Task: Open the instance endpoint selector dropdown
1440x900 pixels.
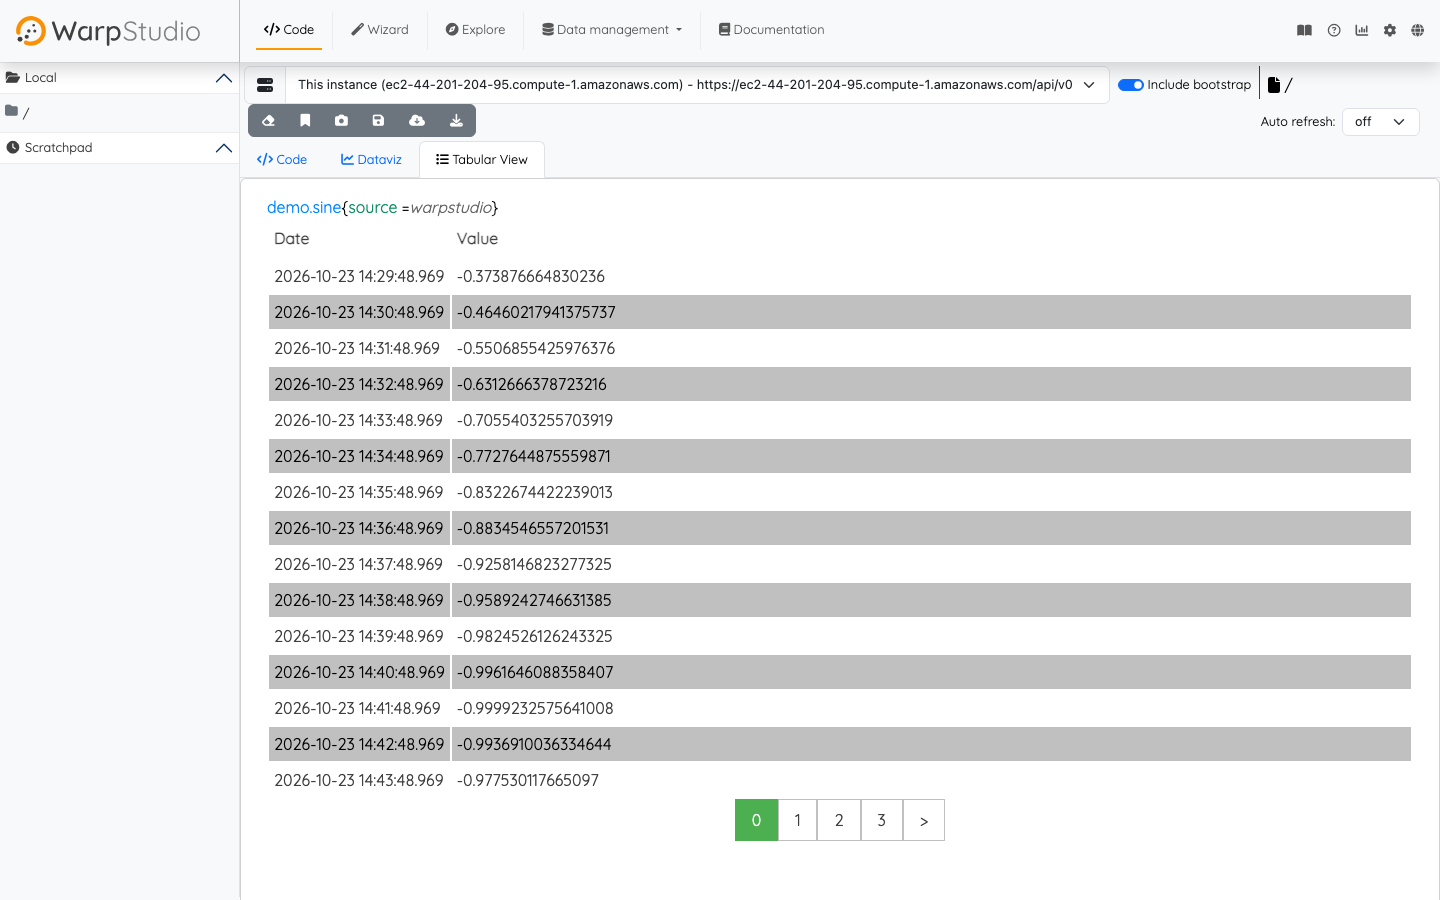Action: point(697,85)
